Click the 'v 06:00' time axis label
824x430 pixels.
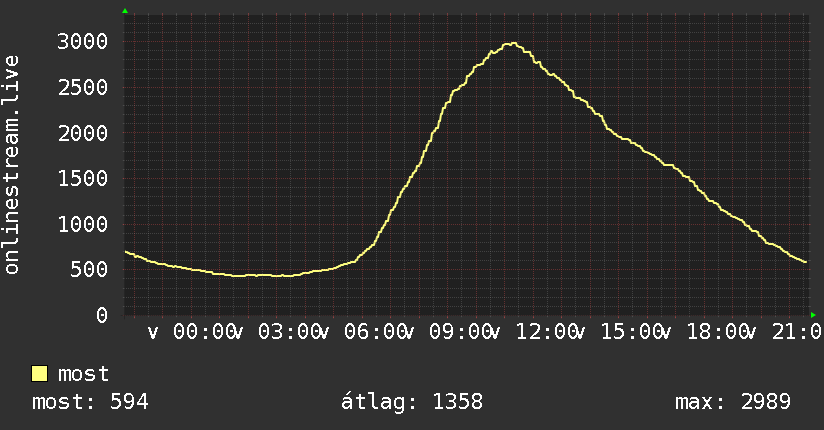tap(363, 332)
